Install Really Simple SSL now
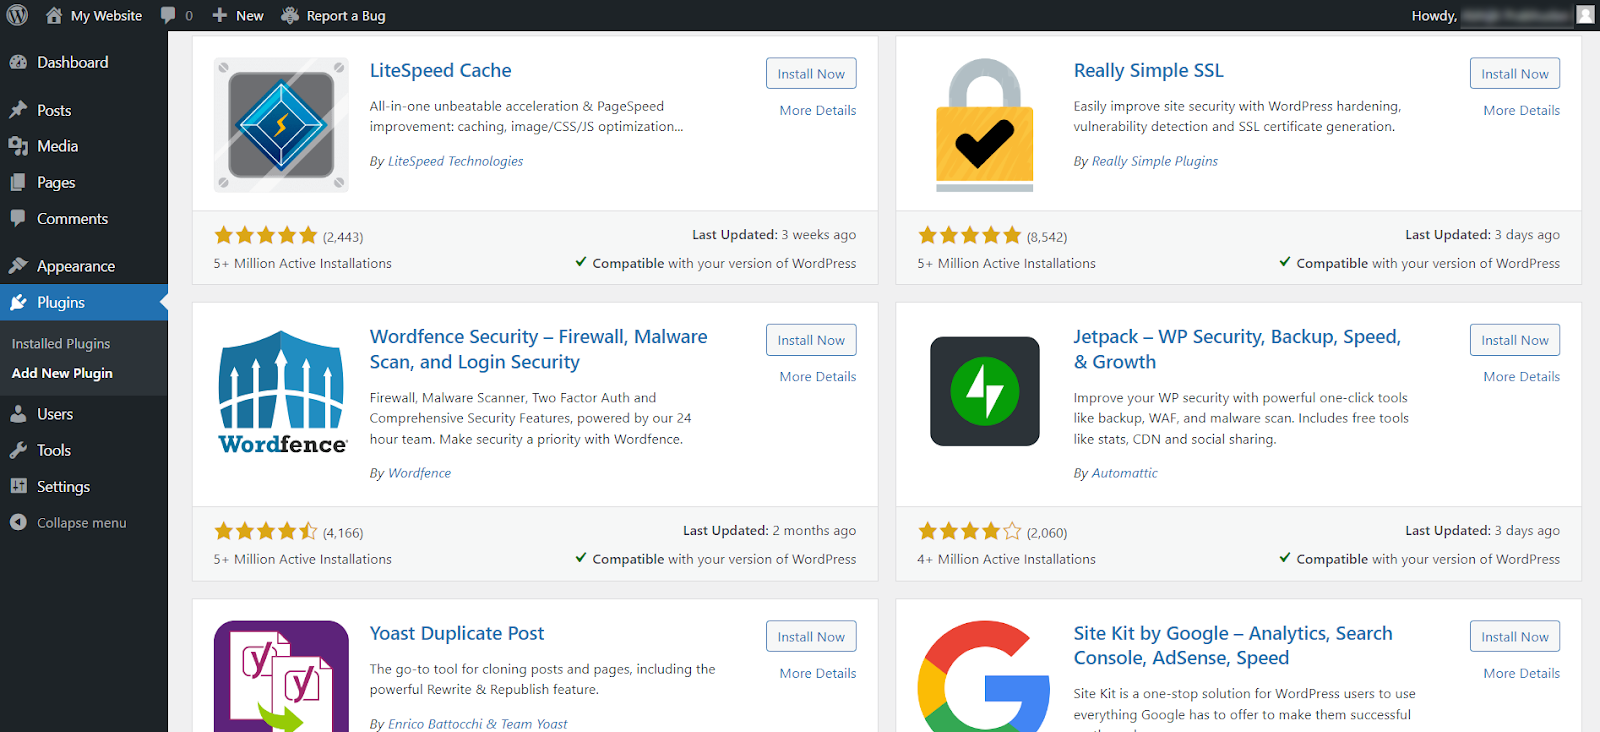Screen dimensions: 1600x732 [x=1515, y=74]
